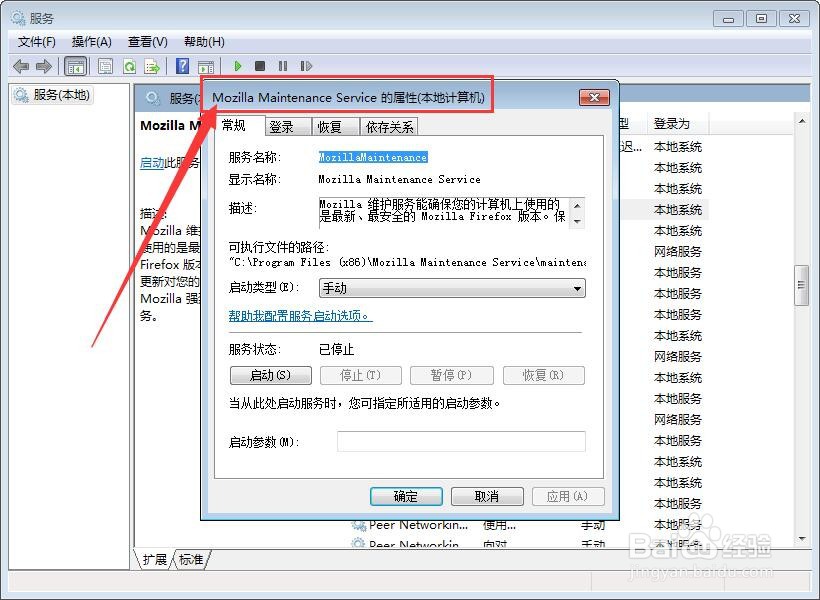Stop service with square toolbar icon

pos(260,66)
